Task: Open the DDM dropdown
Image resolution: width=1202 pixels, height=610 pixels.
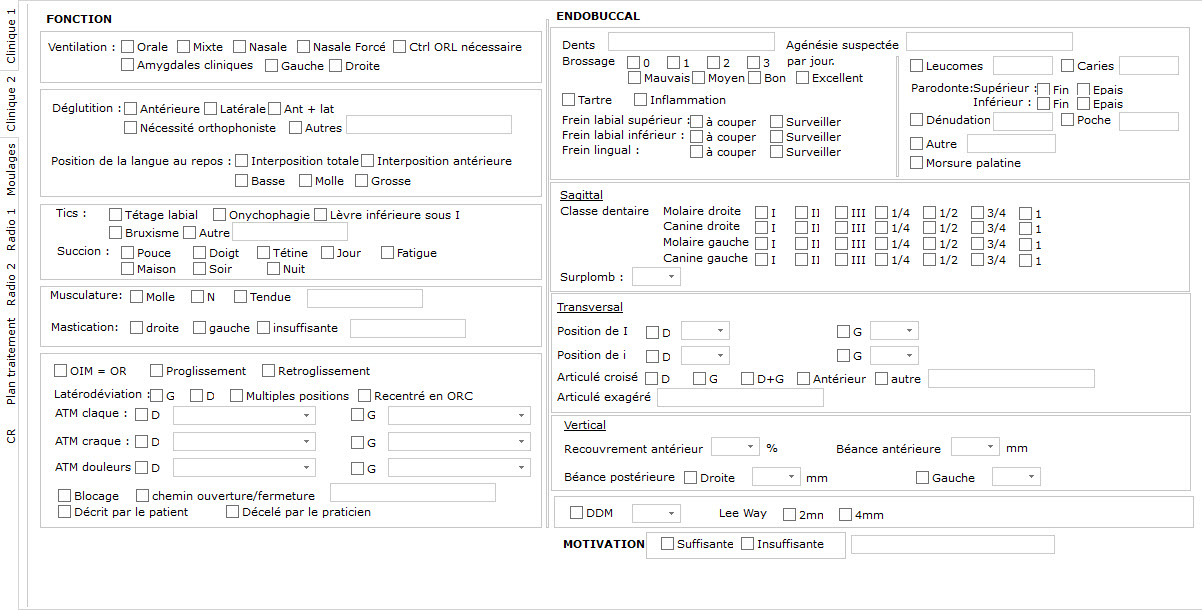Action: (656, 512)
